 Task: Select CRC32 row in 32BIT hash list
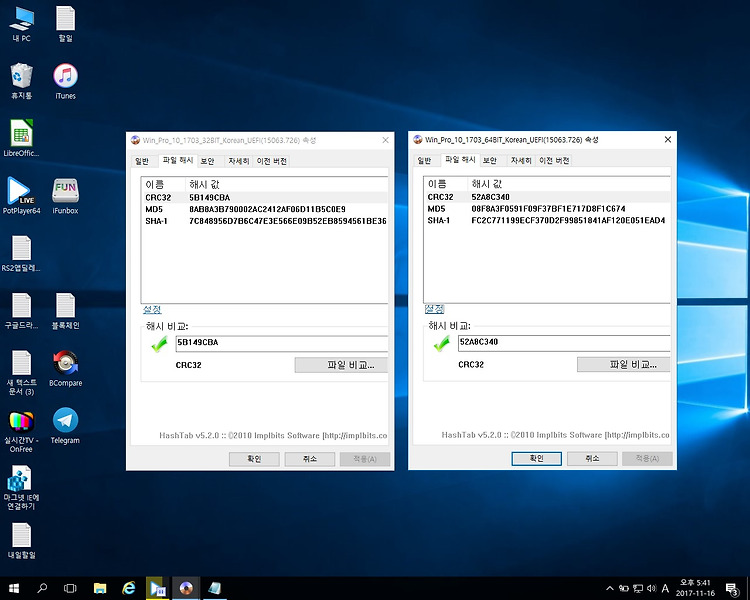point(265,198)
